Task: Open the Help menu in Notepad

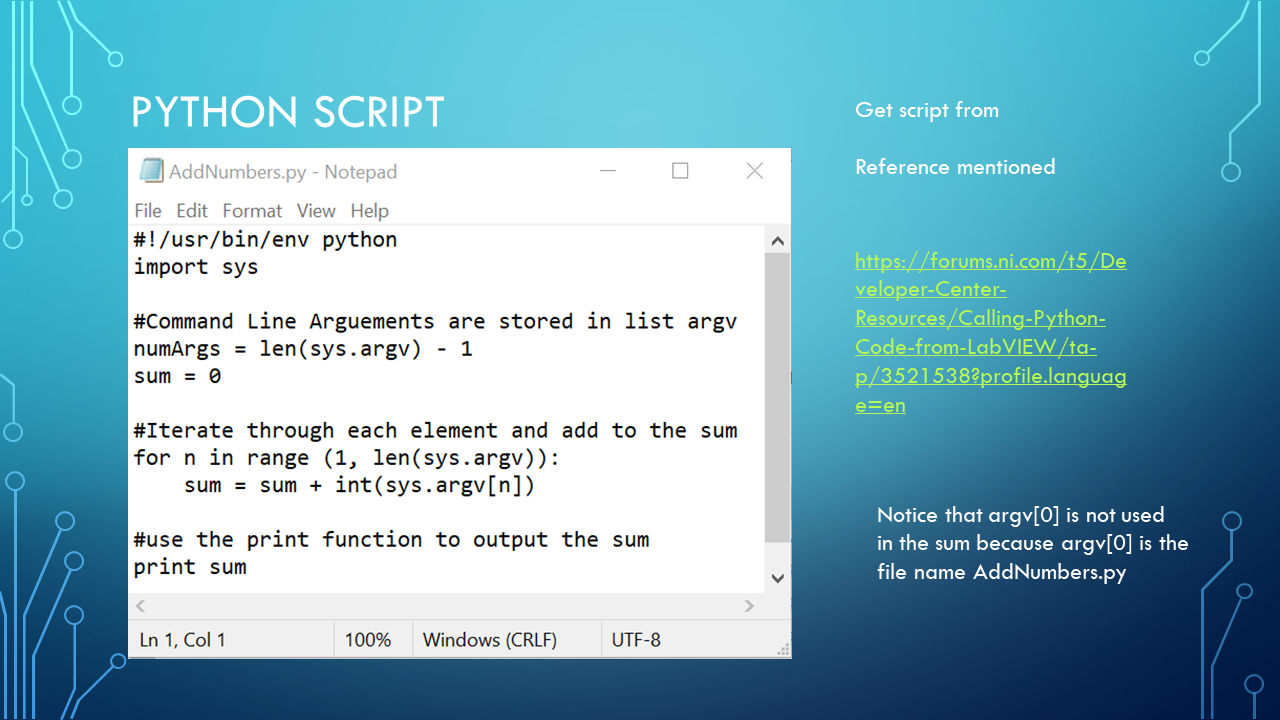Action: coord(369,211)
